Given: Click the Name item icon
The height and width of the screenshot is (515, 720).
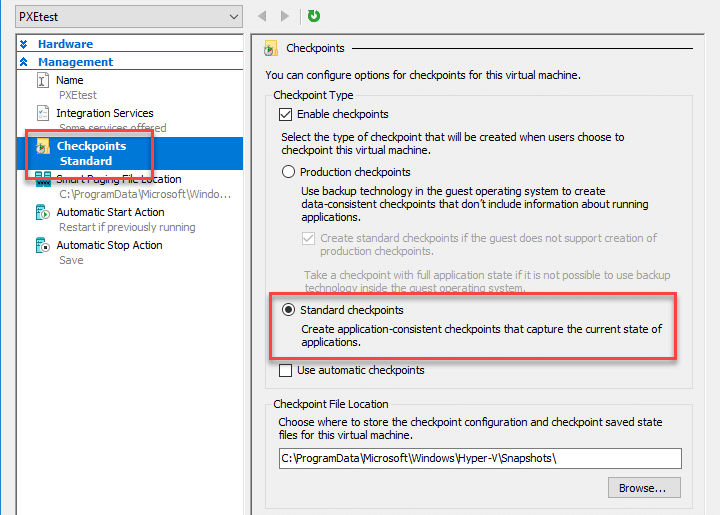Looking at the screenshot, I should (x=43, y=80).
